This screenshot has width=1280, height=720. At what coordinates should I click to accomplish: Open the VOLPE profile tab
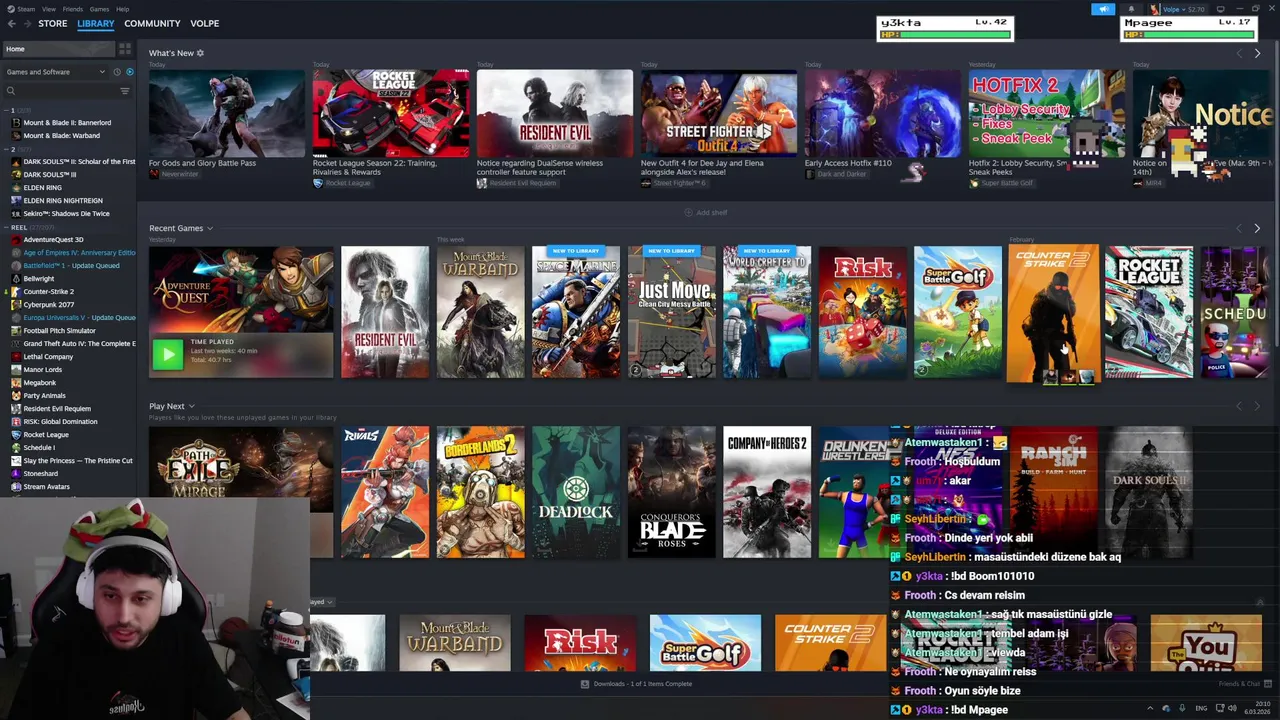[x=204, y=23]
